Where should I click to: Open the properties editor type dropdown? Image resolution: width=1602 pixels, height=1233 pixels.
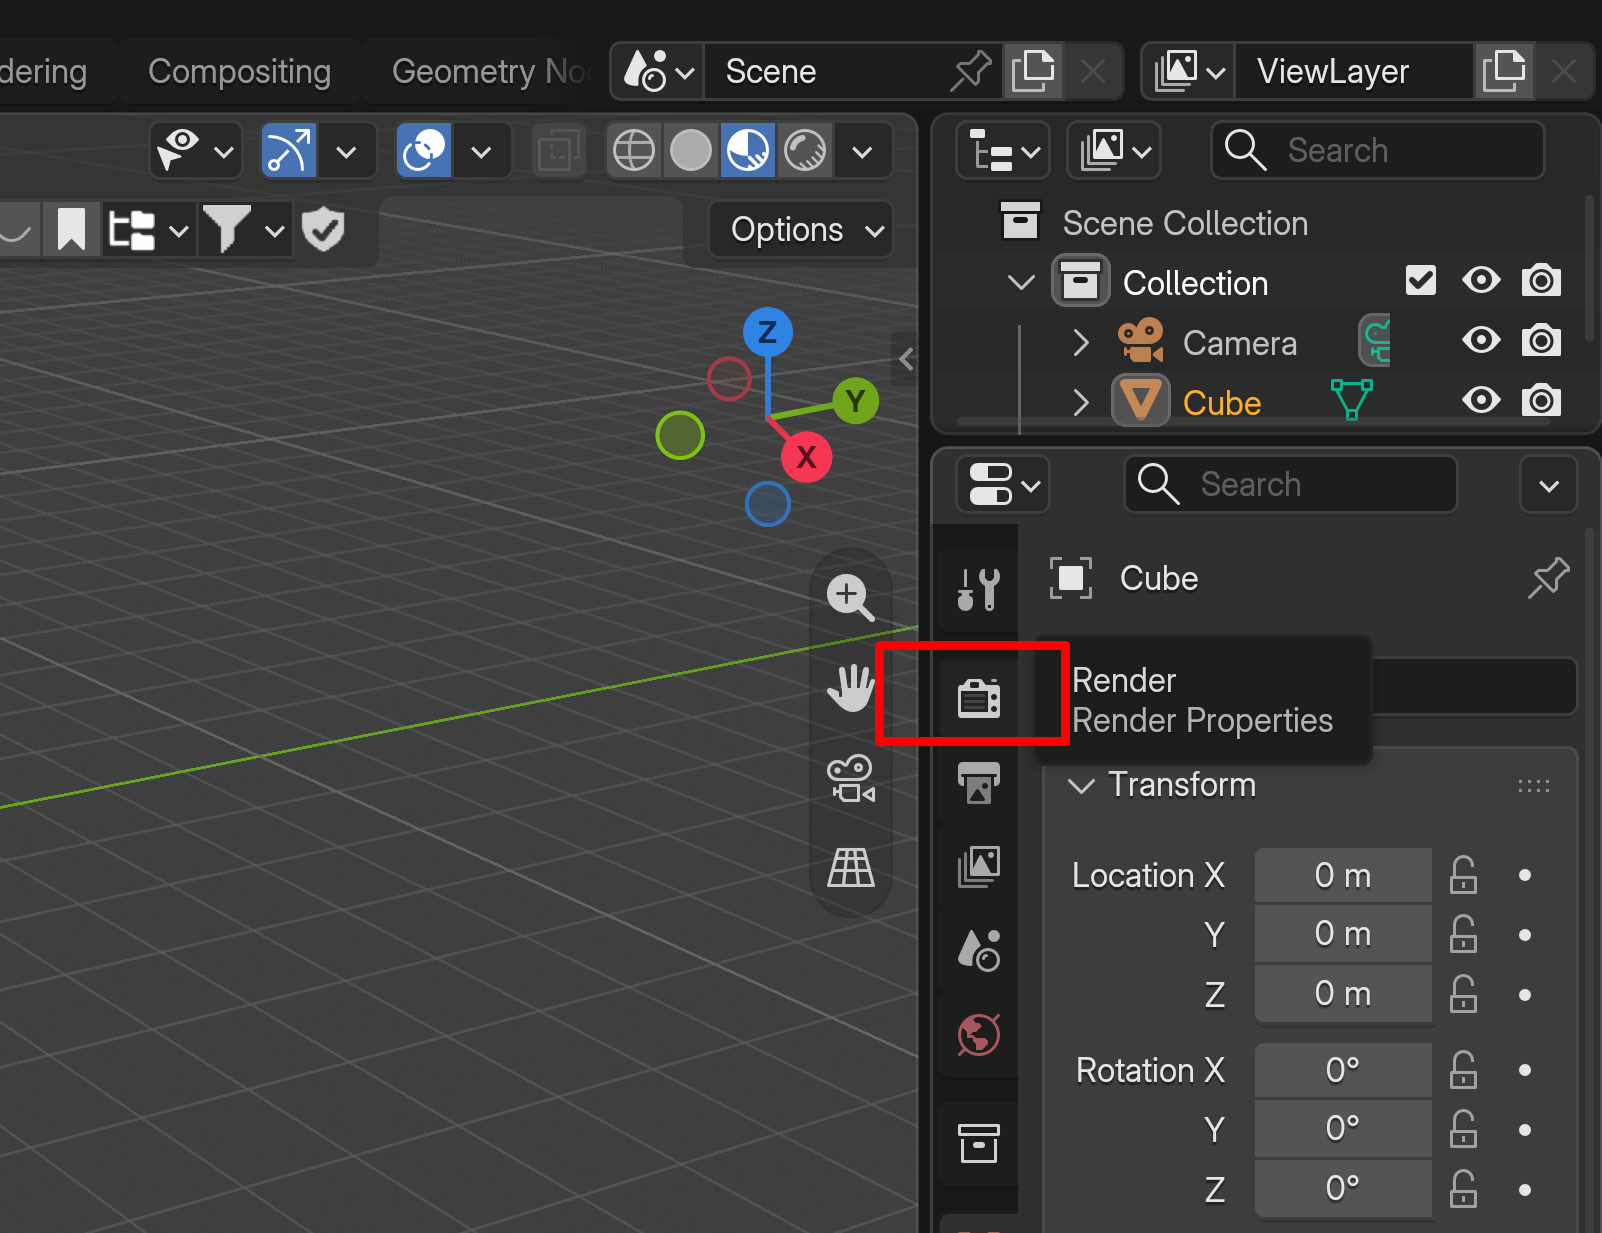point(1003,485)
